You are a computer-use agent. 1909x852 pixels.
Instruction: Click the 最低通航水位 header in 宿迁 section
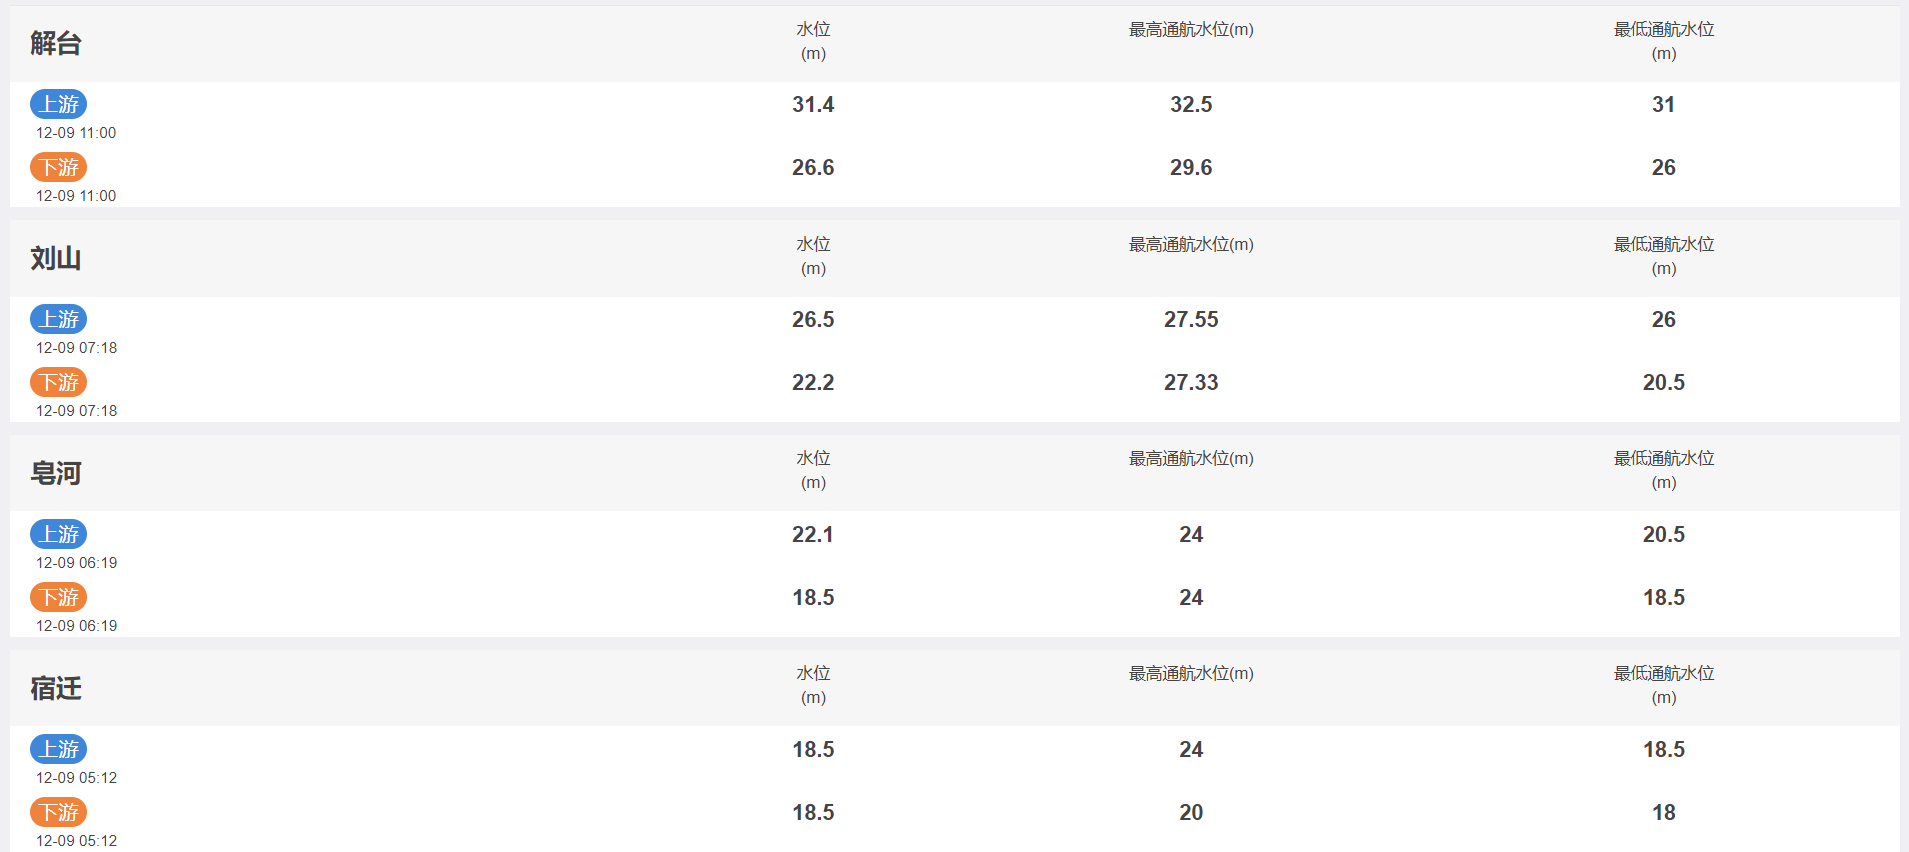tap(1664, 685)
